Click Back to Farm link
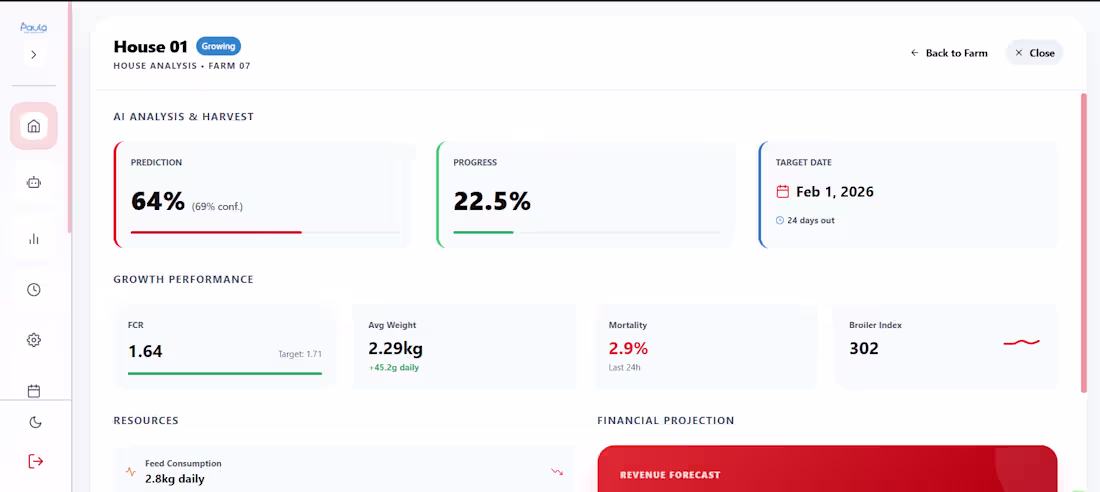Screen dimensions: 1100x492 [949, 53]
